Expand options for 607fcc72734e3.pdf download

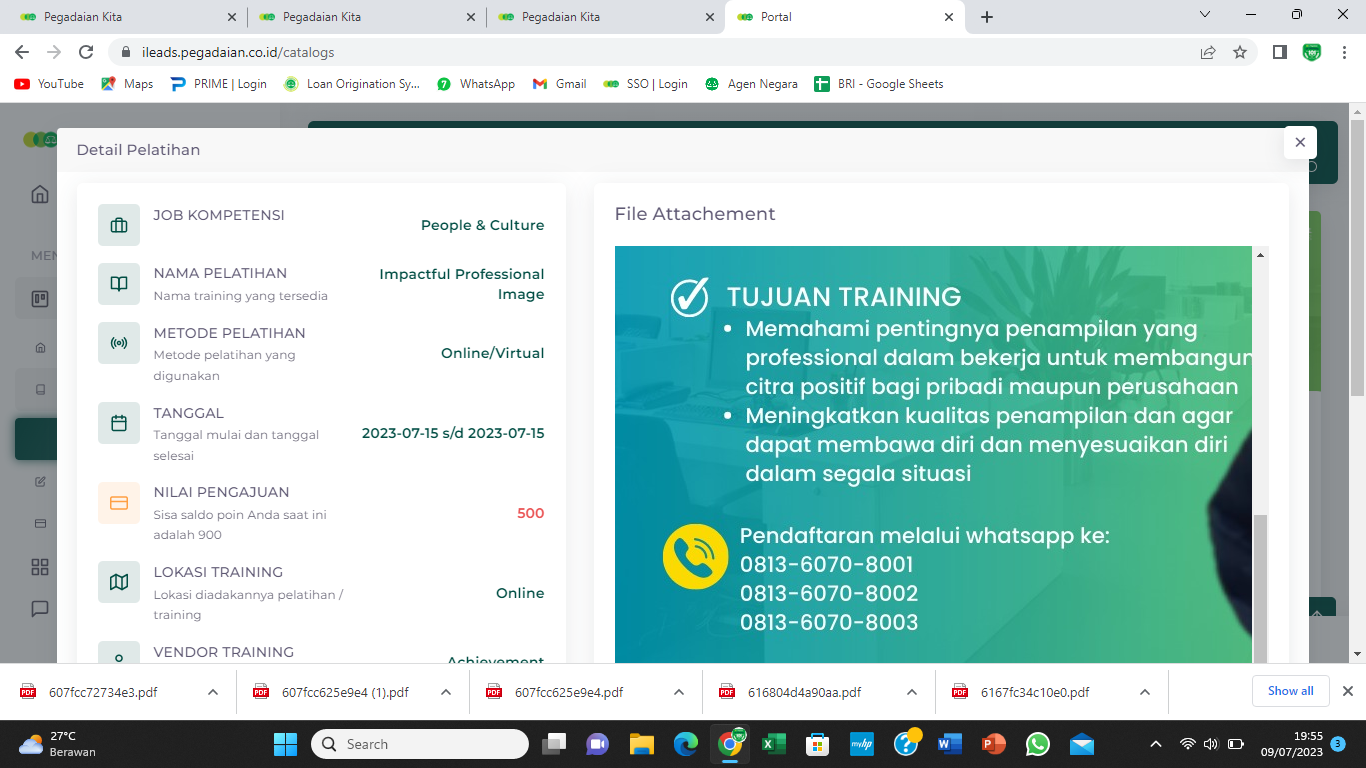pyautogui.click(x=213, y=692)
